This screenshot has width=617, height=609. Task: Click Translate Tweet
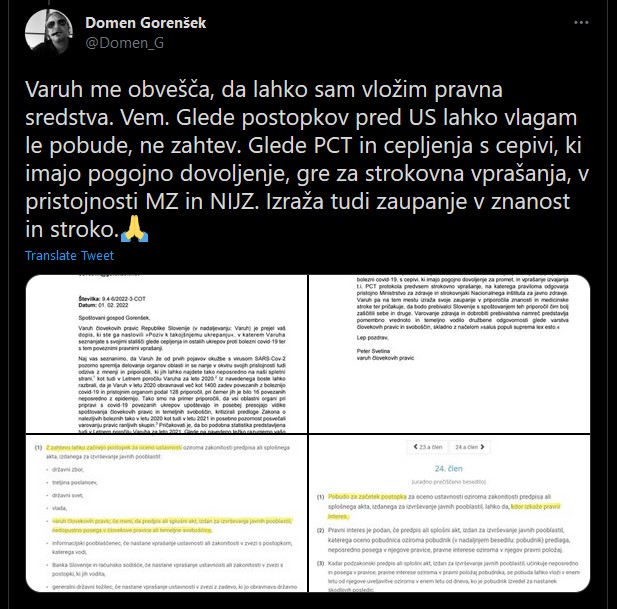(70, 256)
